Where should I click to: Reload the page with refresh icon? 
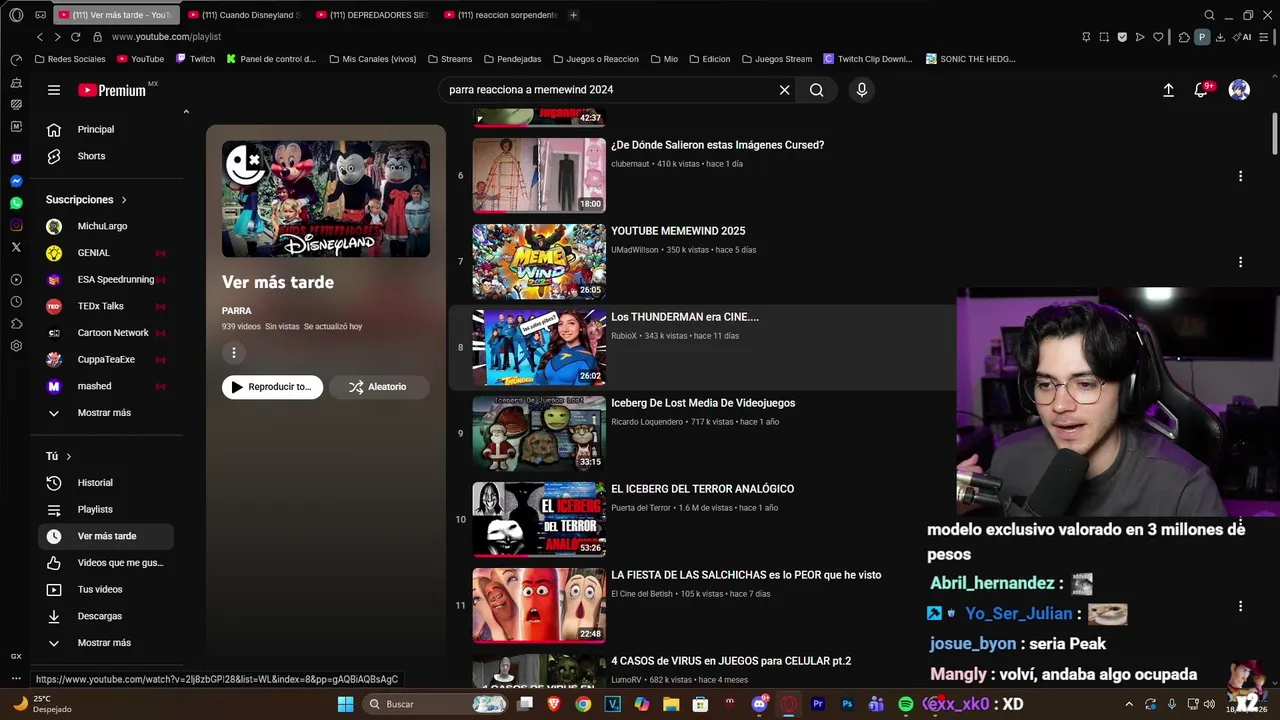pos(75,37)
